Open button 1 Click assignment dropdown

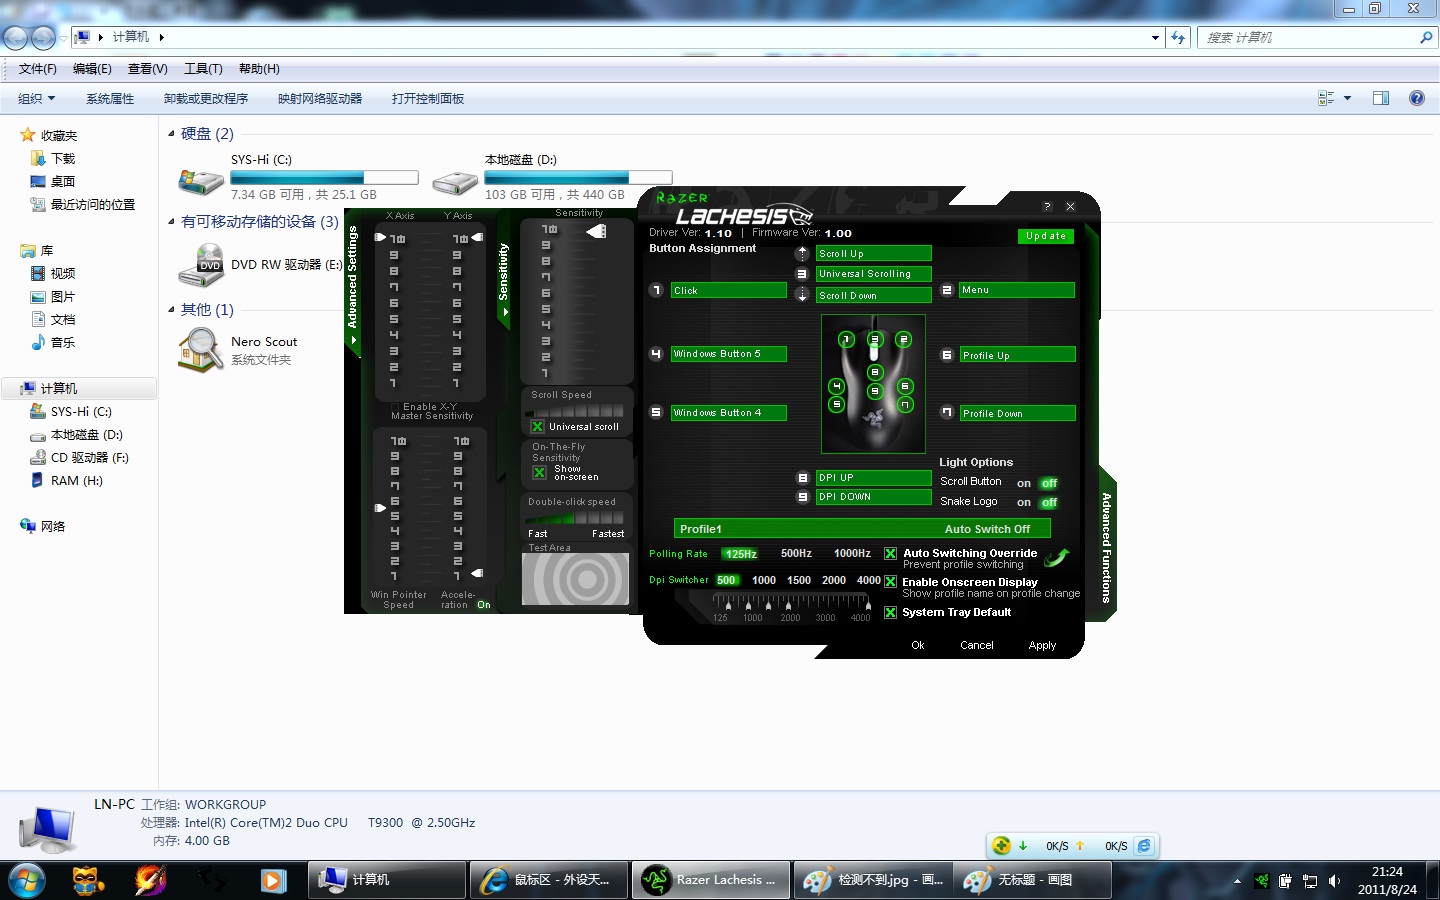[728, 290]
